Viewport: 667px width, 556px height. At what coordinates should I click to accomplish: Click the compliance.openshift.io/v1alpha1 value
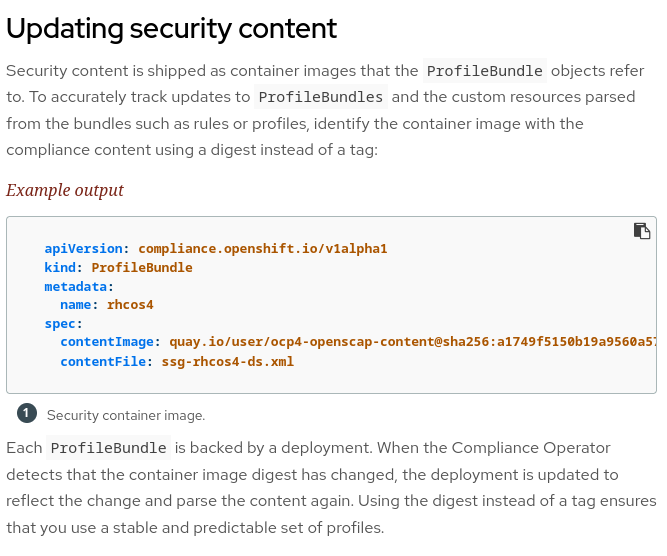[262, 248]
